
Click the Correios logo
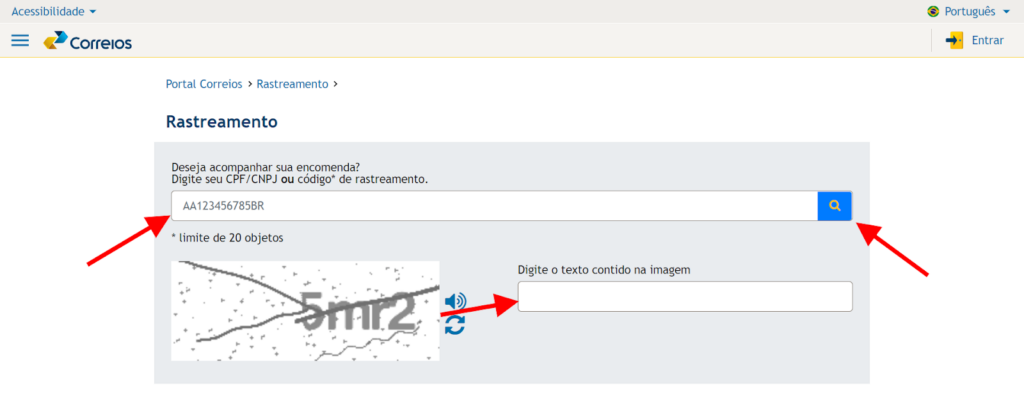(88, 41)
